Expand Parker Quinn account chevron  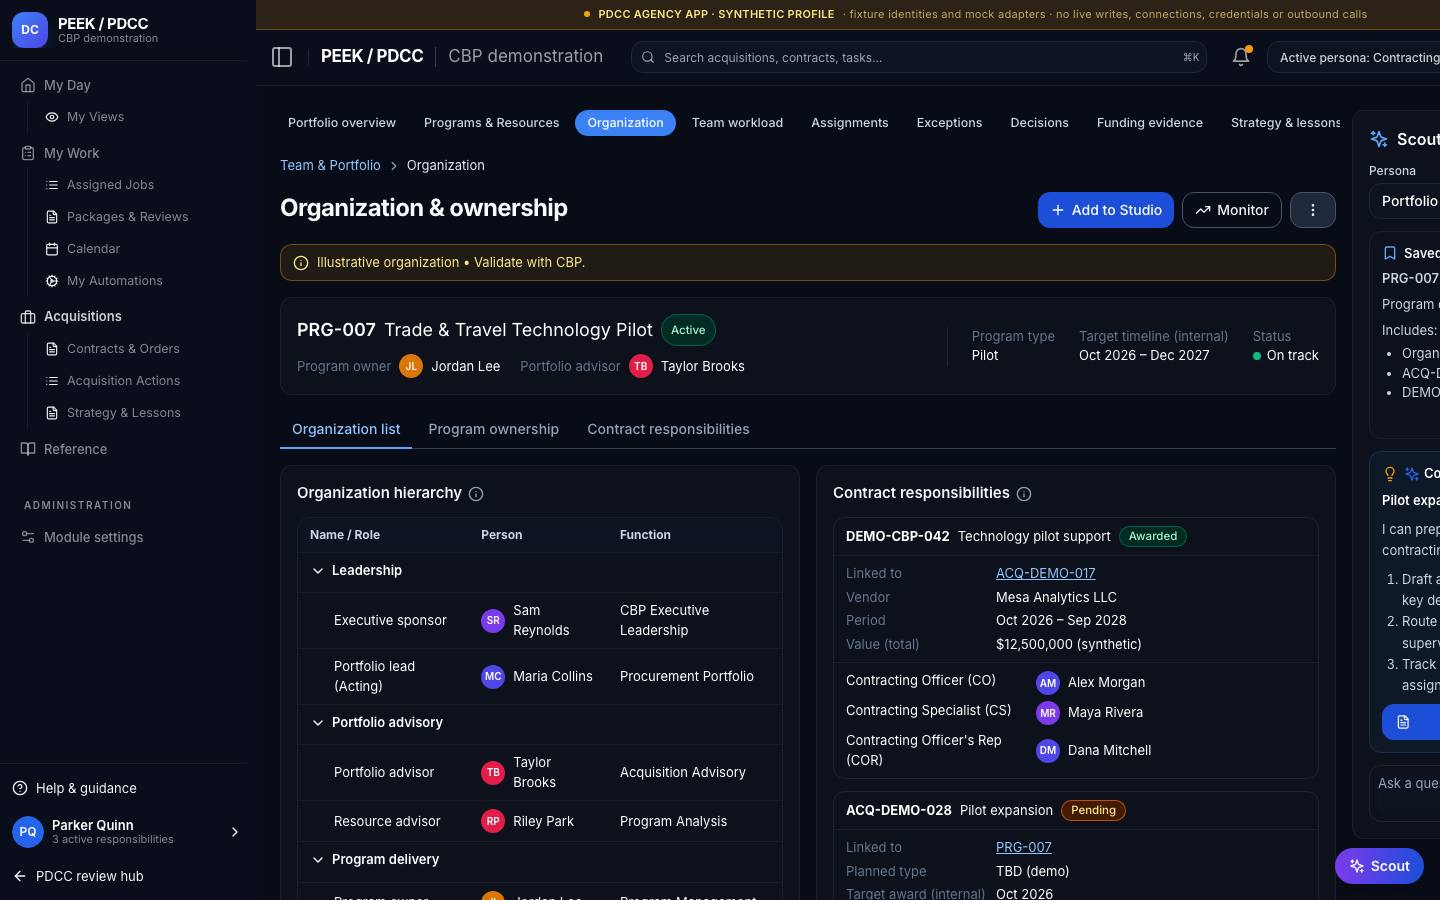pos(235,832)
